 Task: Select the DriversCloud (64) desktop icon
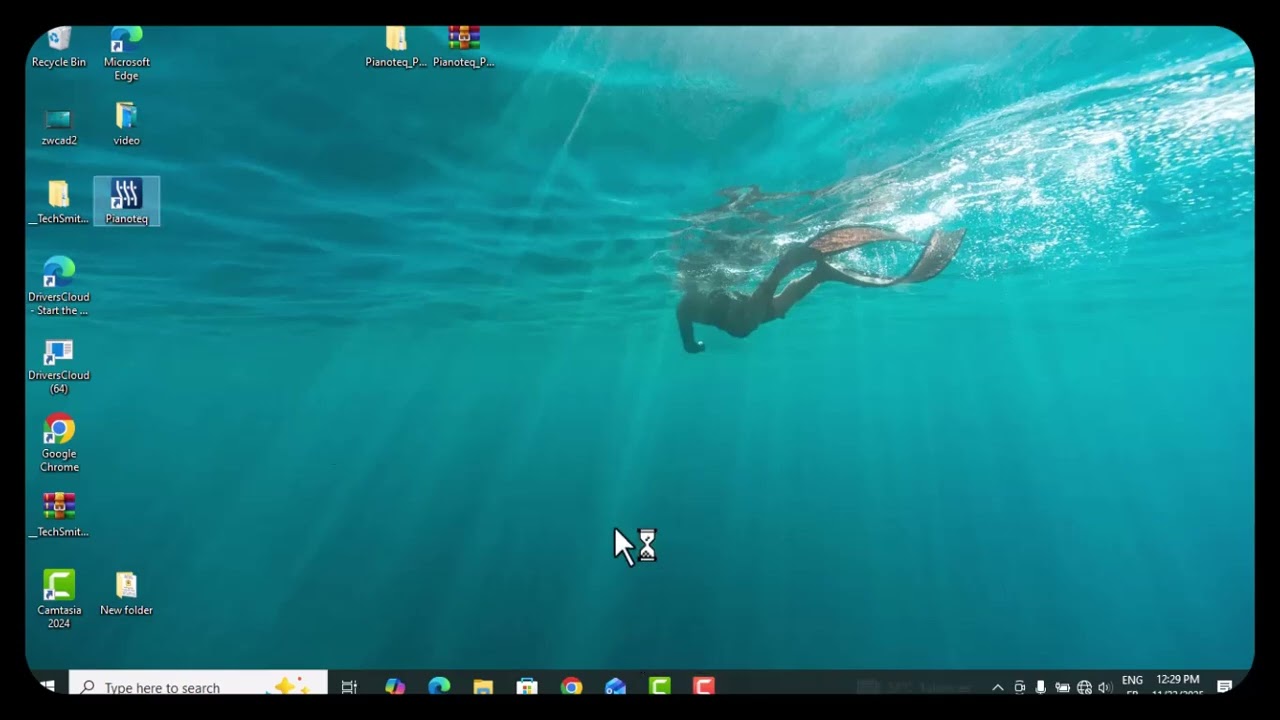click(x=59, y=366)
